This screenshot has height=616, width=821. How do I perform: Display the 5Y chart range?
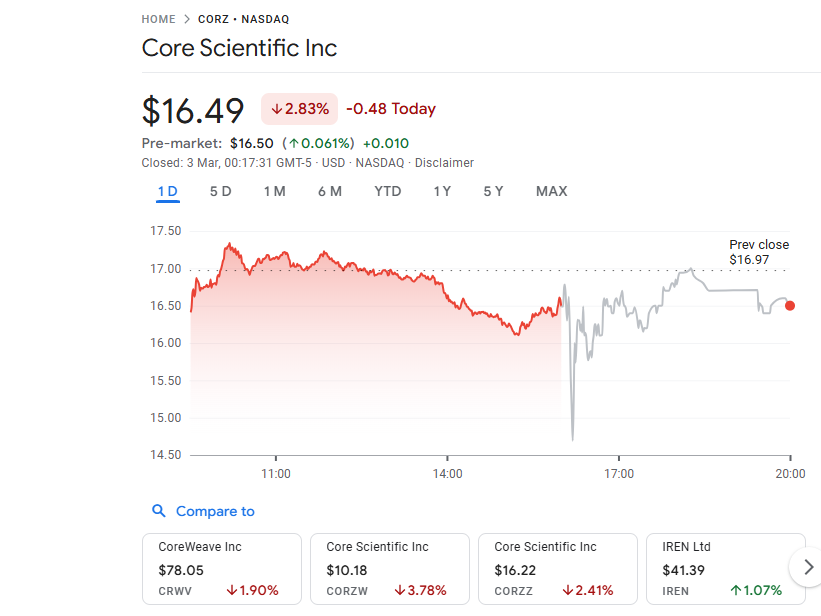(493, 191)
